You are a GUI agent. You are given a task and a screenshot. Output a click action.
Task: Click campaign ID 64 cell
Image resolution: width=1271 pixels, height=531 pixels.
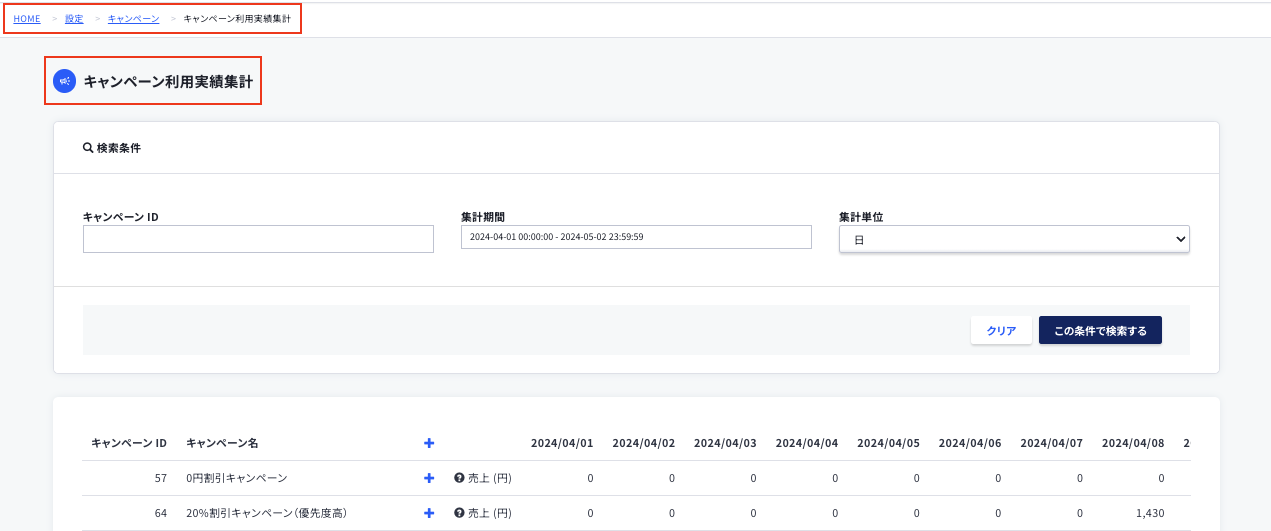click(161, 513)
